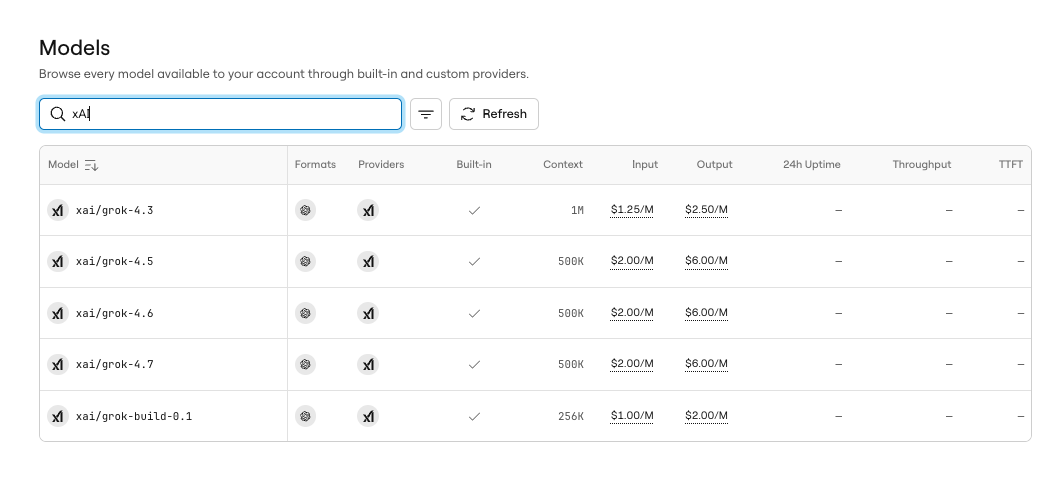This screenshot has height=478, width=1057.
Task: Toggle sort icon next to Model header
Action: [x=92, y=165]
